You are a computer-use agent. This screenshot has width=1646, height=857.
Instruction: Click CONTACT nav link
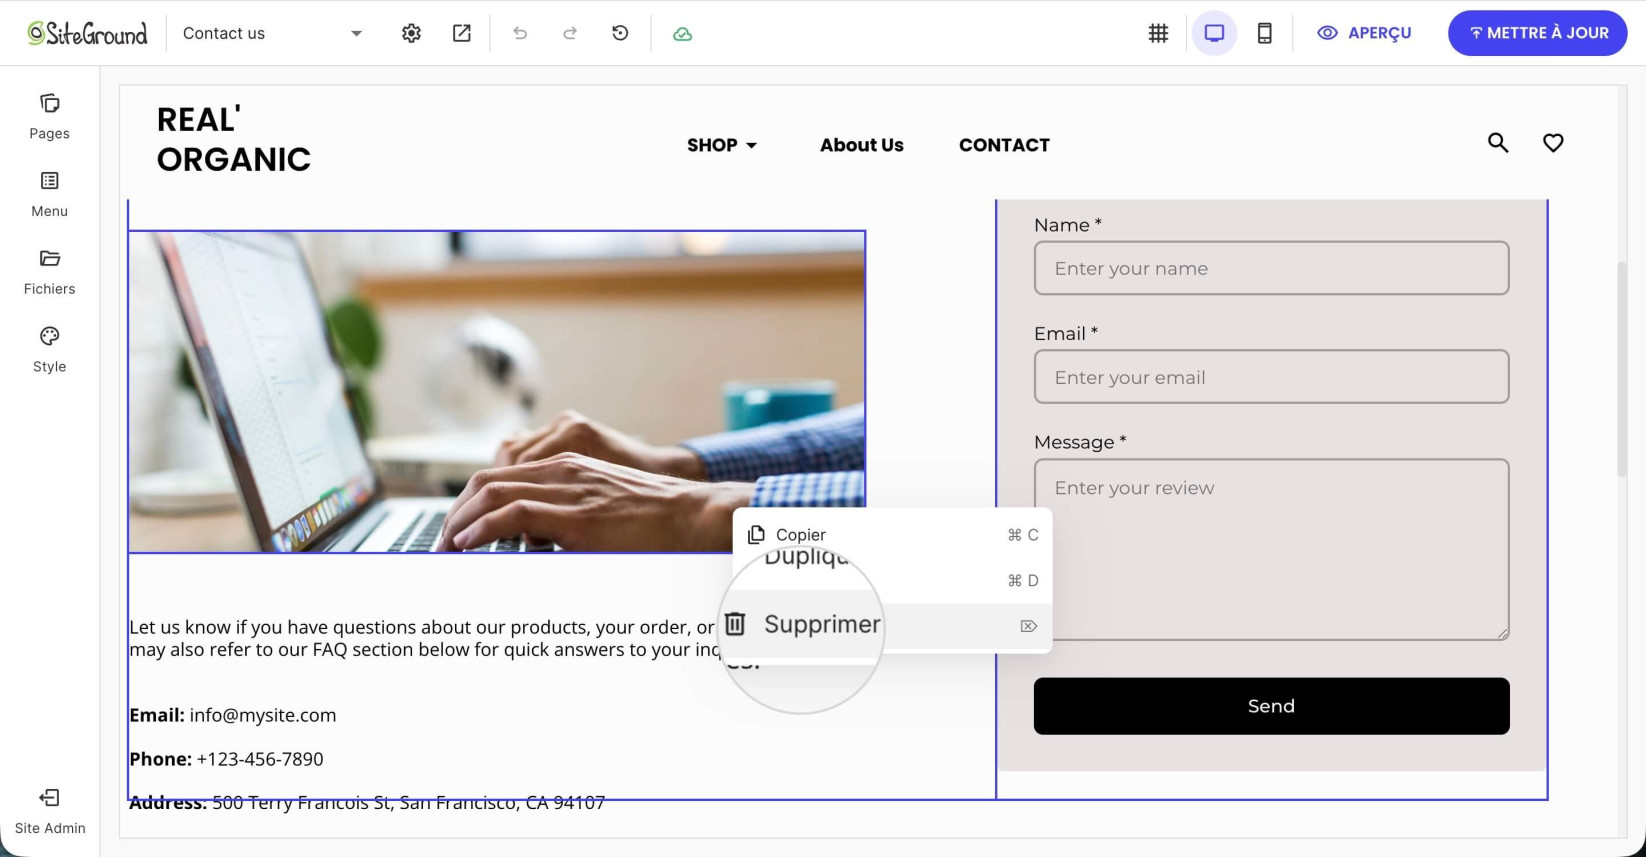(1004, 145)
